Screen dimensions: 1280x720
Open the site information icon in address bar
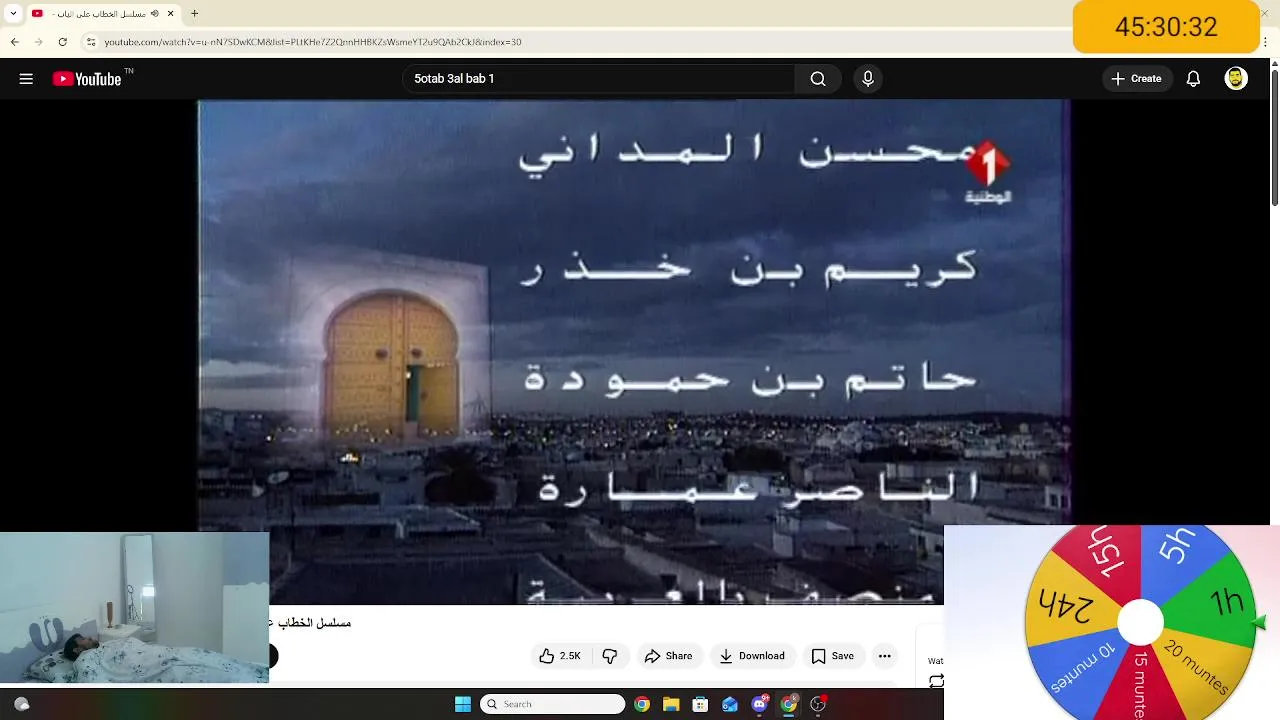(x=90, y=42)
